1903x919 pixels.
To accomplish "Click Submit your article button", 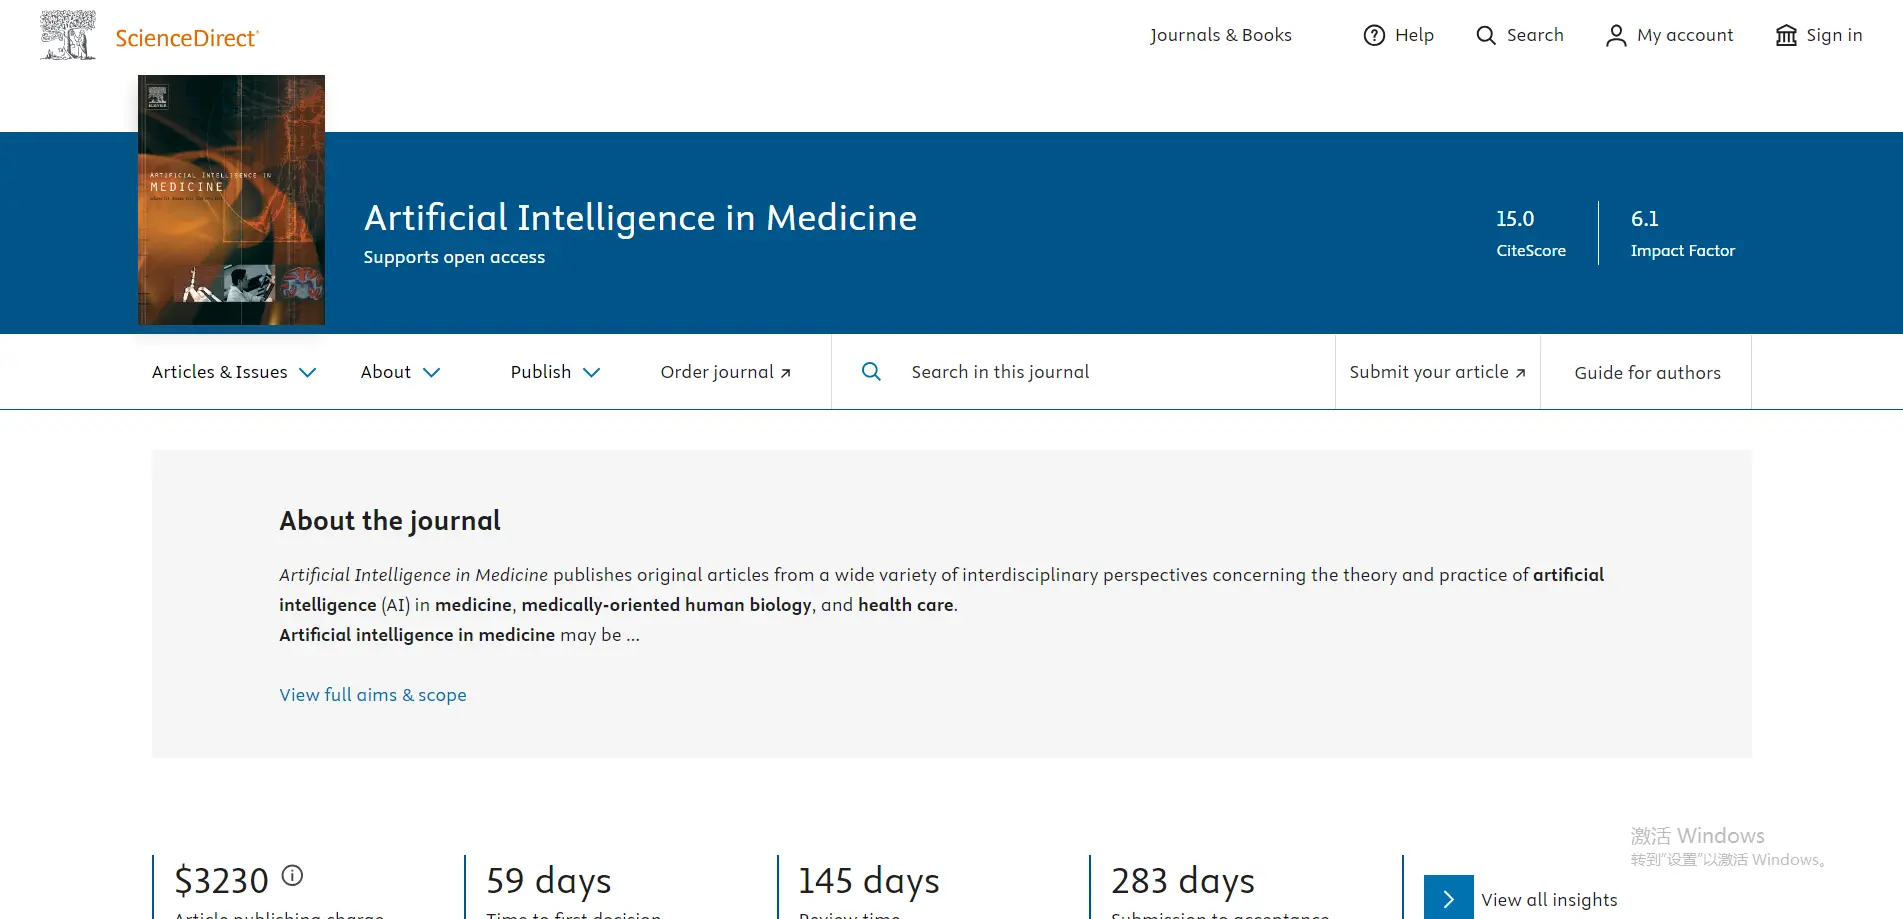I will coord(1438,372).
